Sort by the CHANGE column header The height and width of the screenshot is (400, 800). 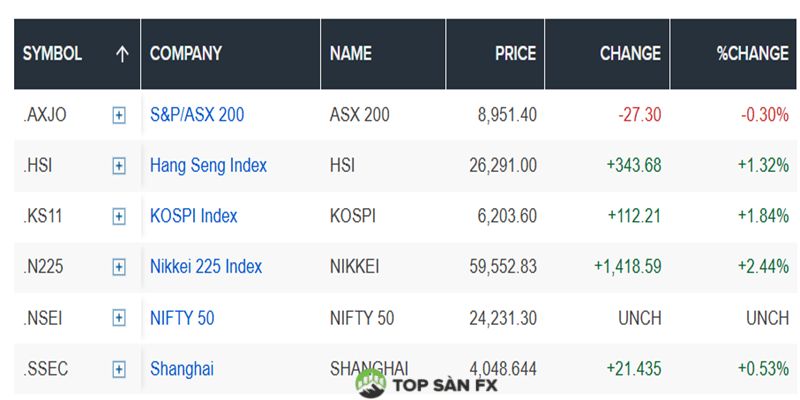pyautogui.click(x=630, y=54)
